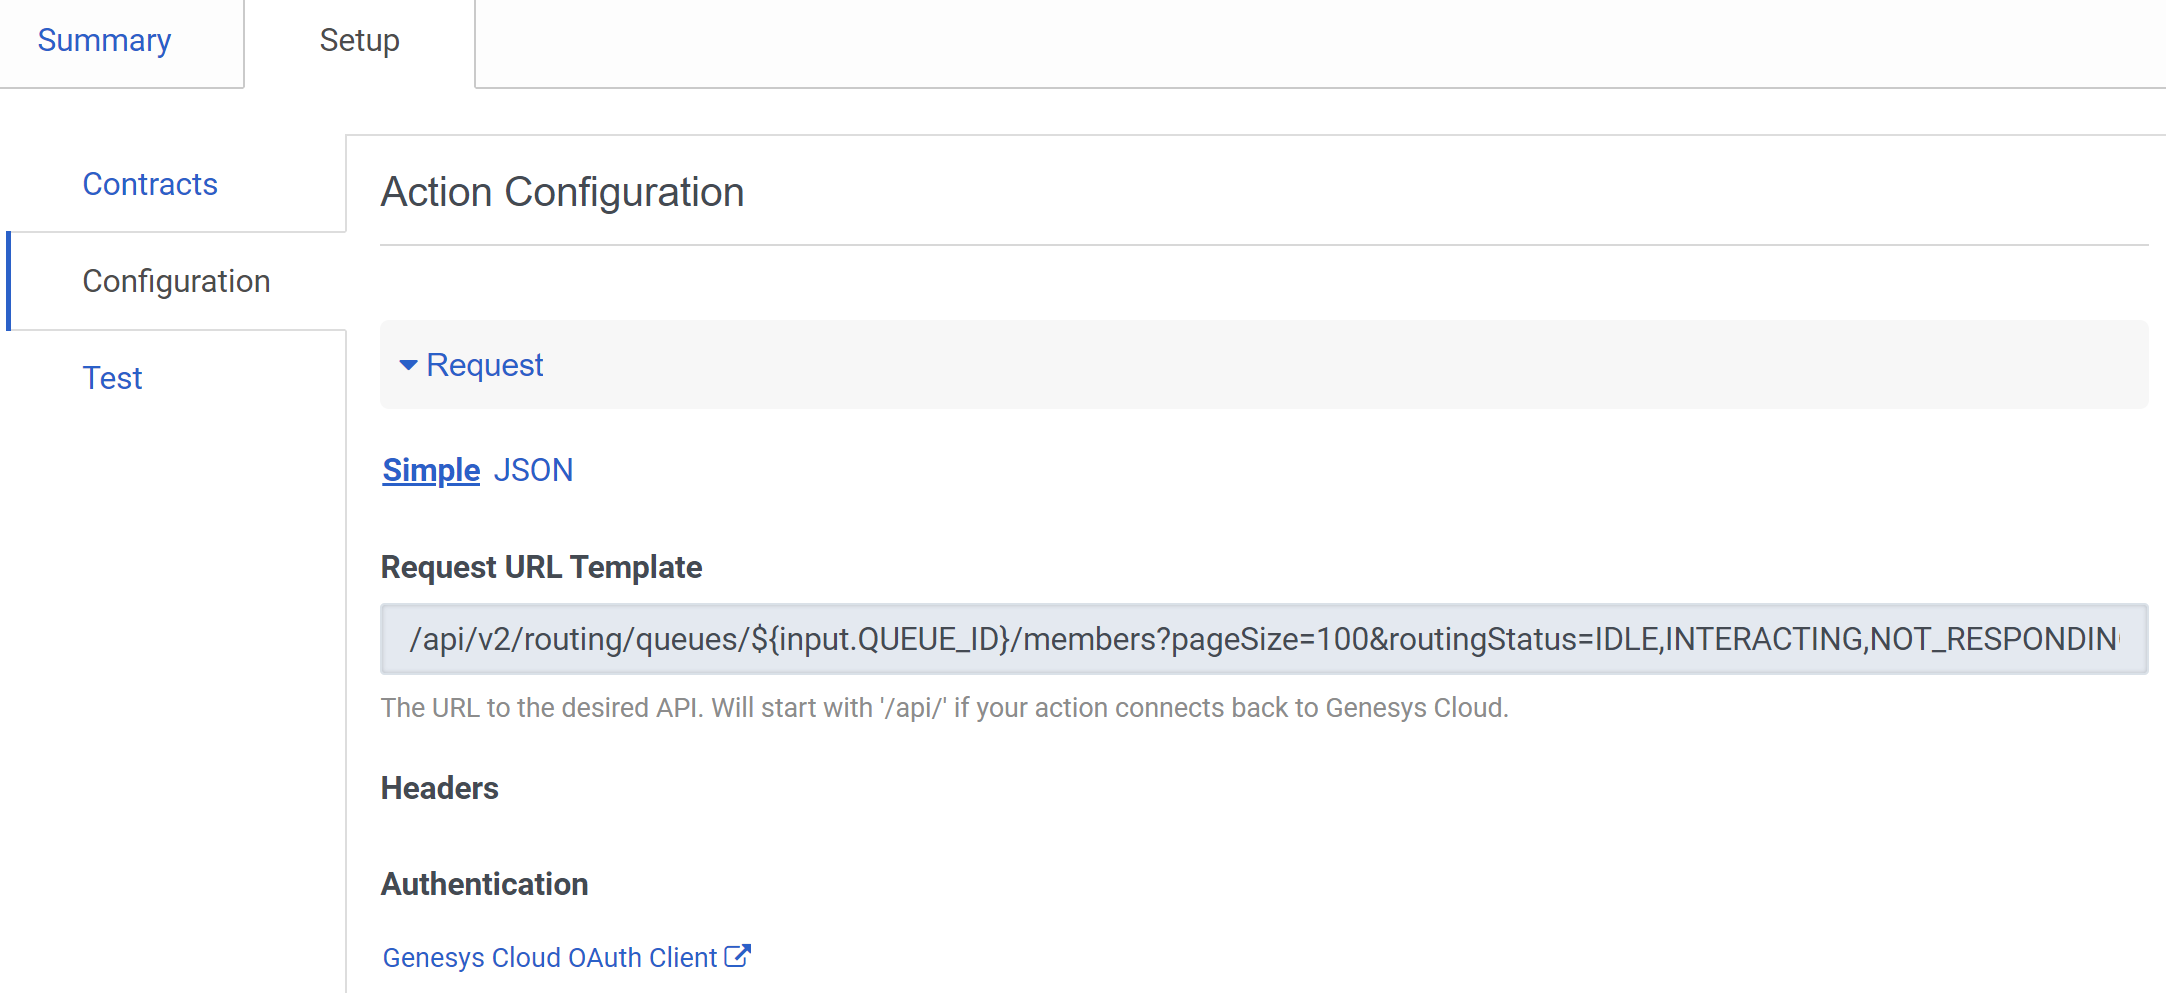Open the Summary tab
Image resolution: width=2166 pixels, height=993 pixels.
(x=104, y=41)
